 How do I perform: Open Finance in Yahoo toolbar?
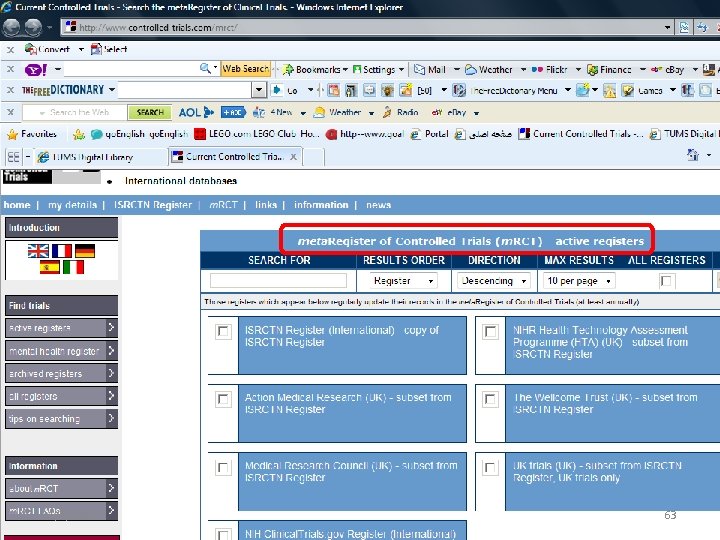click(x=609, y=69)
